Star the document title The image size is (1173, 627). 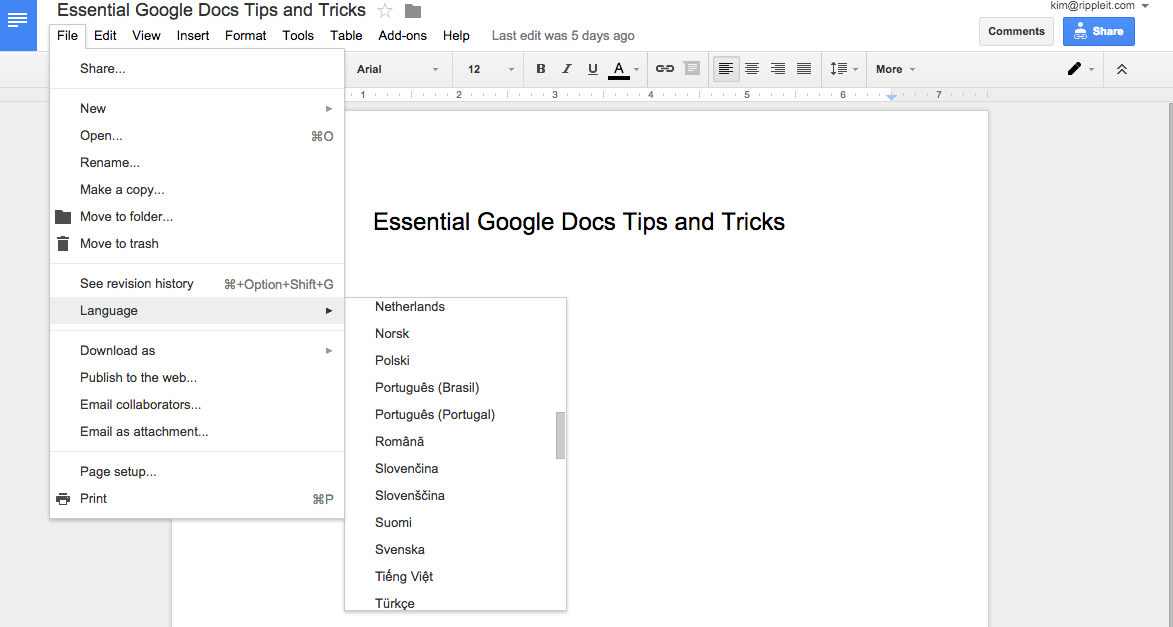pos(385,10)
